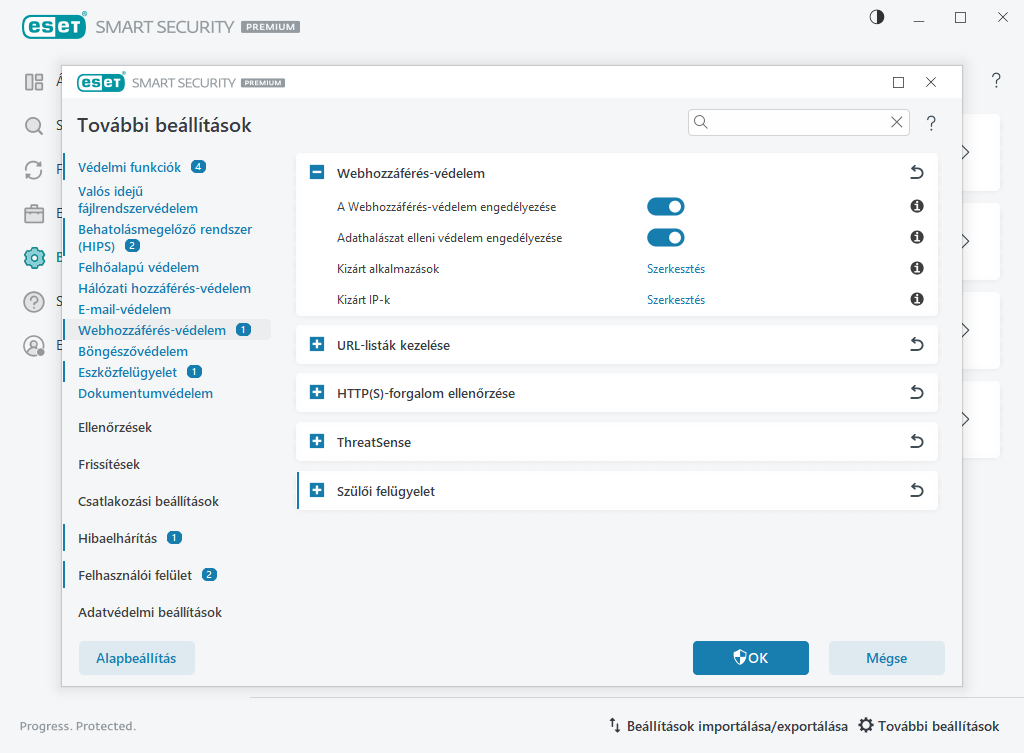Select Frissítések in the left menu
The height and width of the screenshot is (753, 1024).
tap(109, 465)
